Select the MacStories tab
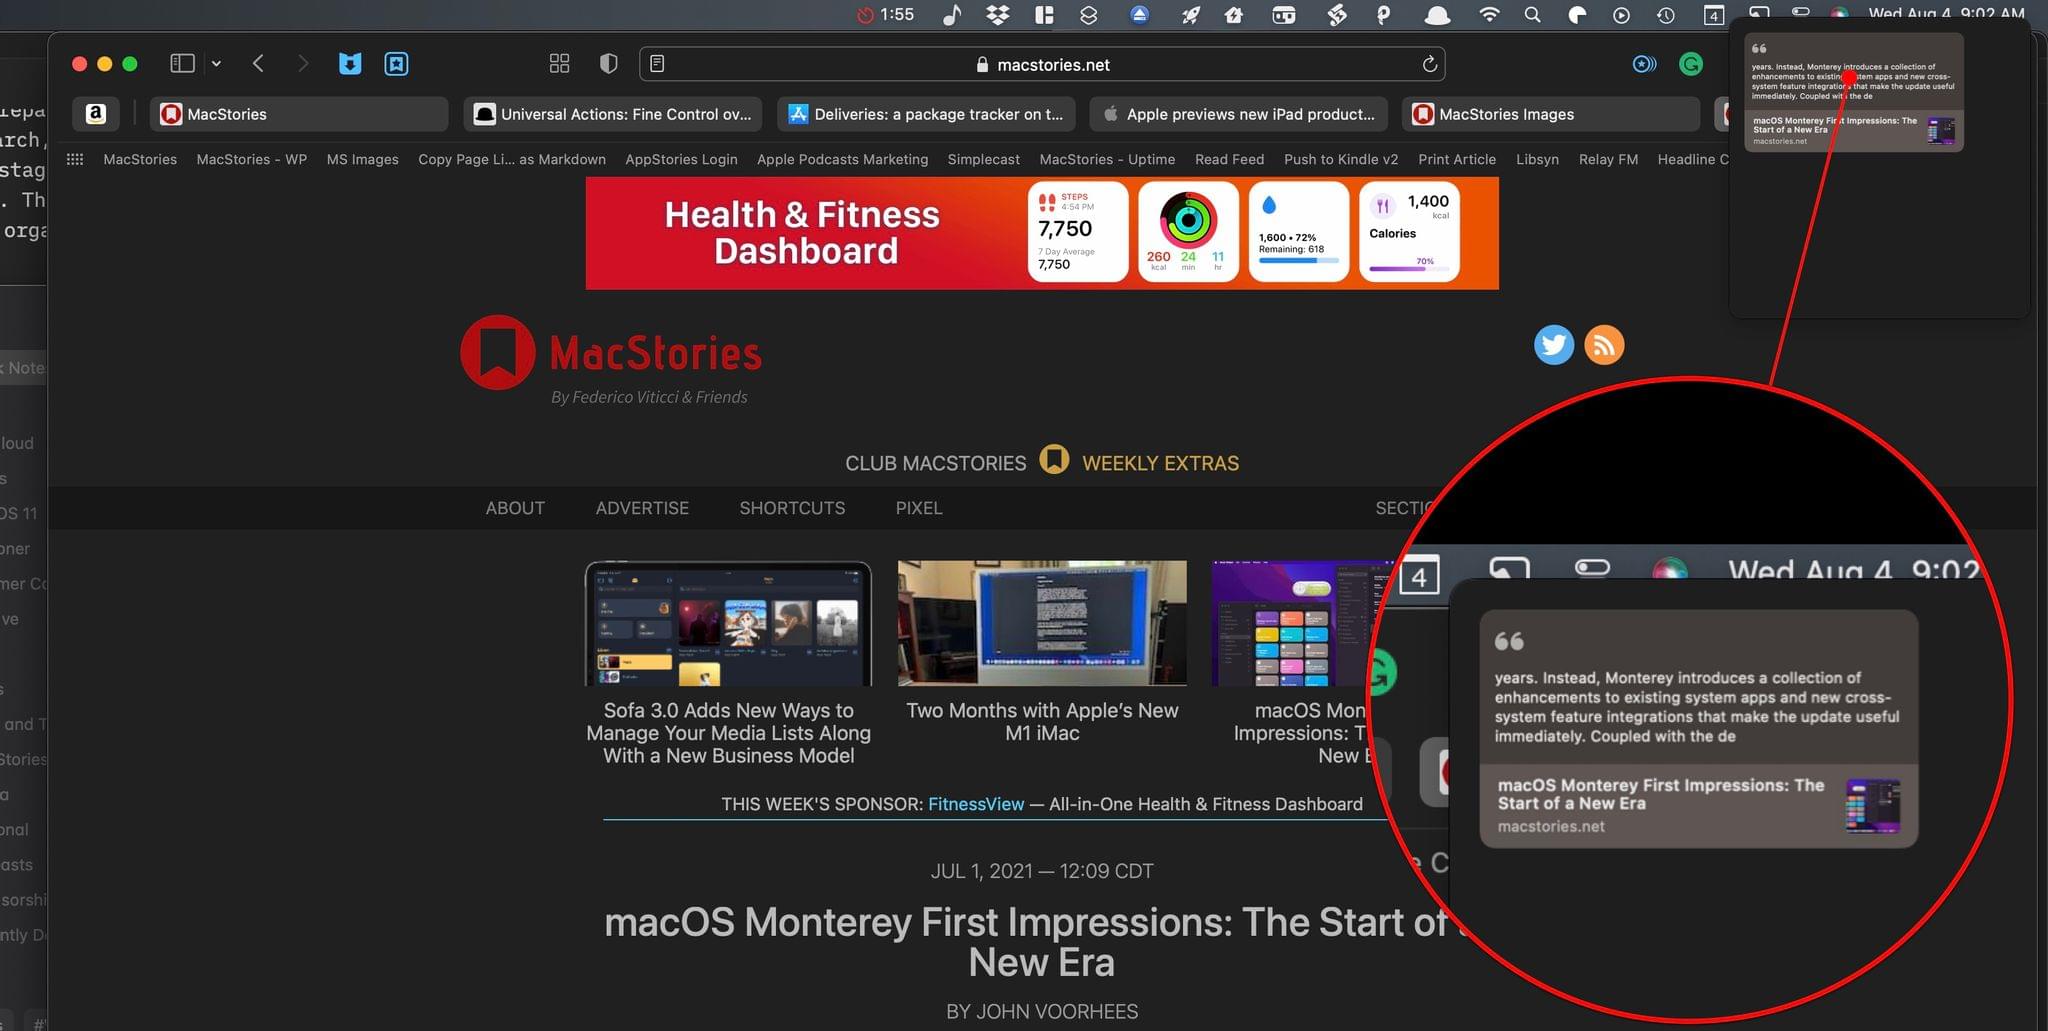Viewport: 2048px width, 1031px height. [299, 114]
